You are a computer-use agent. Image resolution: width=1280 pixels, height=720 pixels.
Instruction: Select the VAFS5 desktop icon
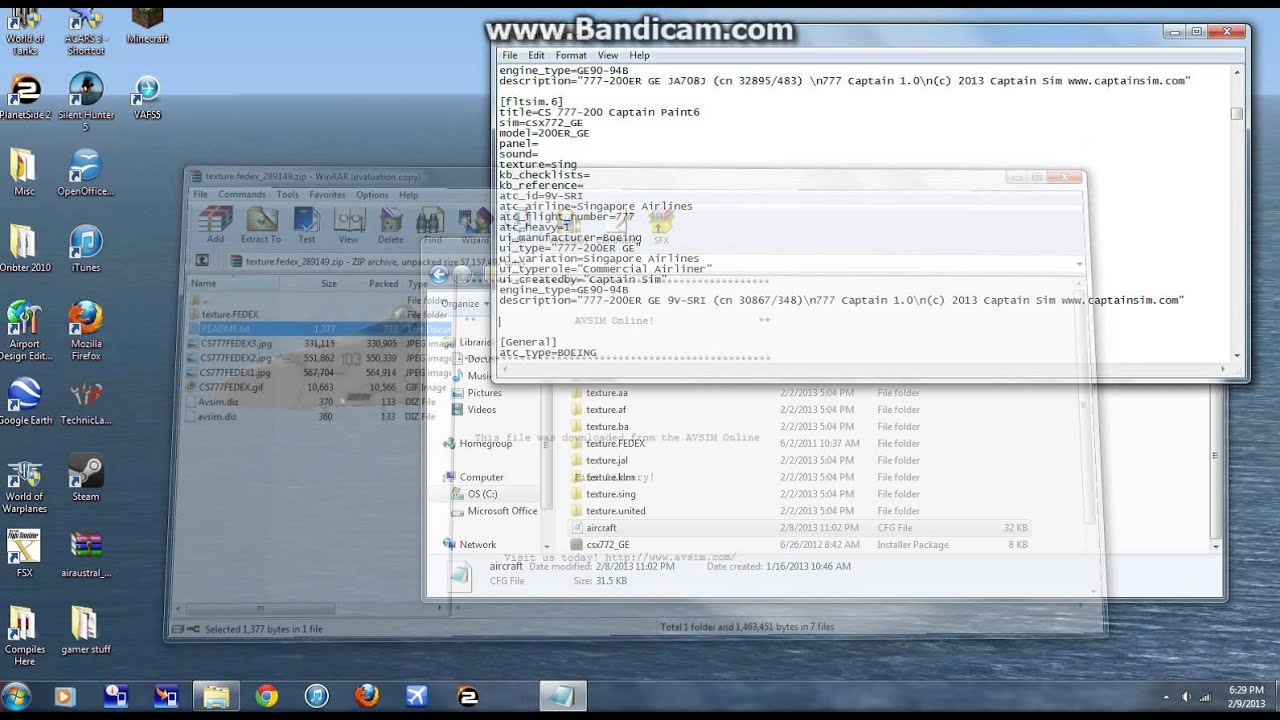tap(147, 96)
